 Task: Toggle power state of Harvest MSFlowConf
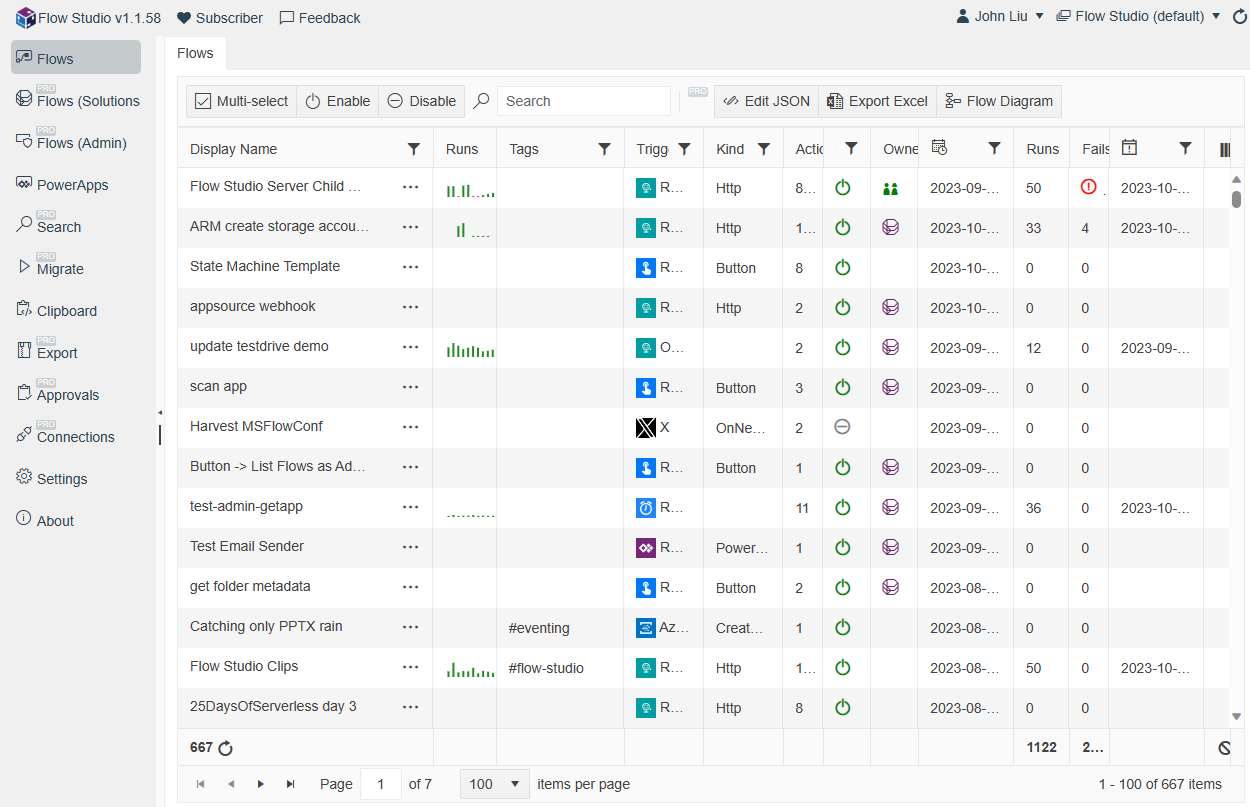coord(842,427)
